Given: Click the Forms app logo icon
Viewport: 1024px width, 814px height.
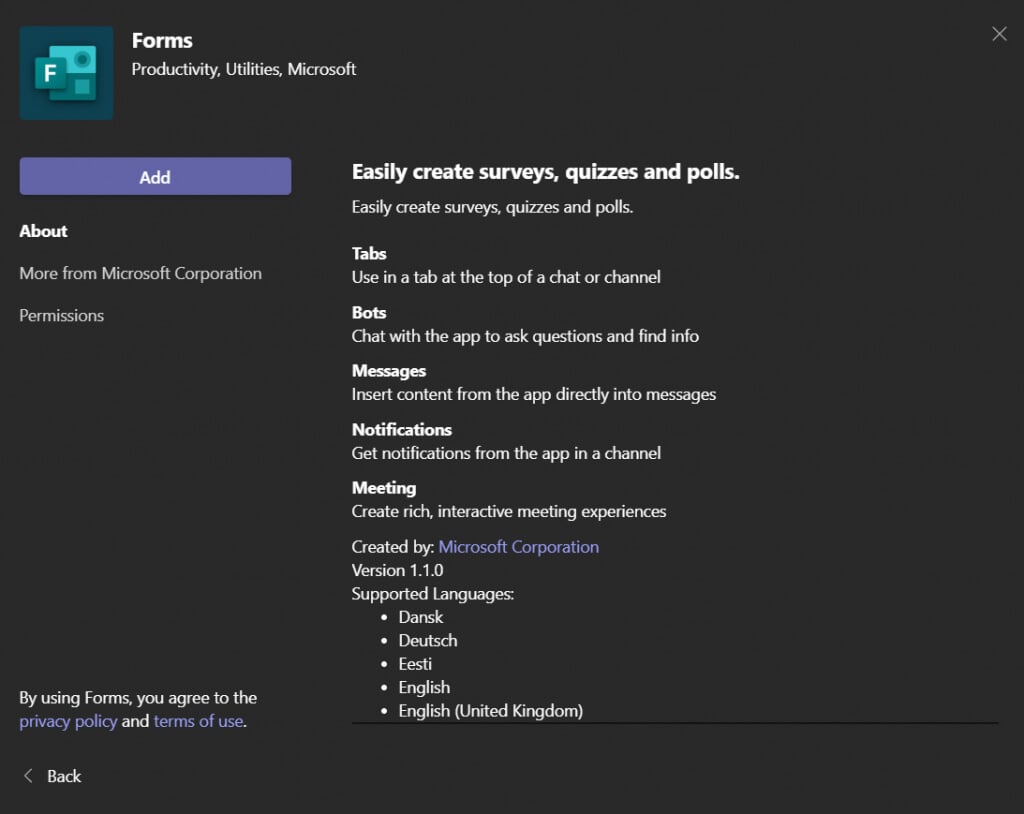Looking at the screenshot, I should (66, 73).
